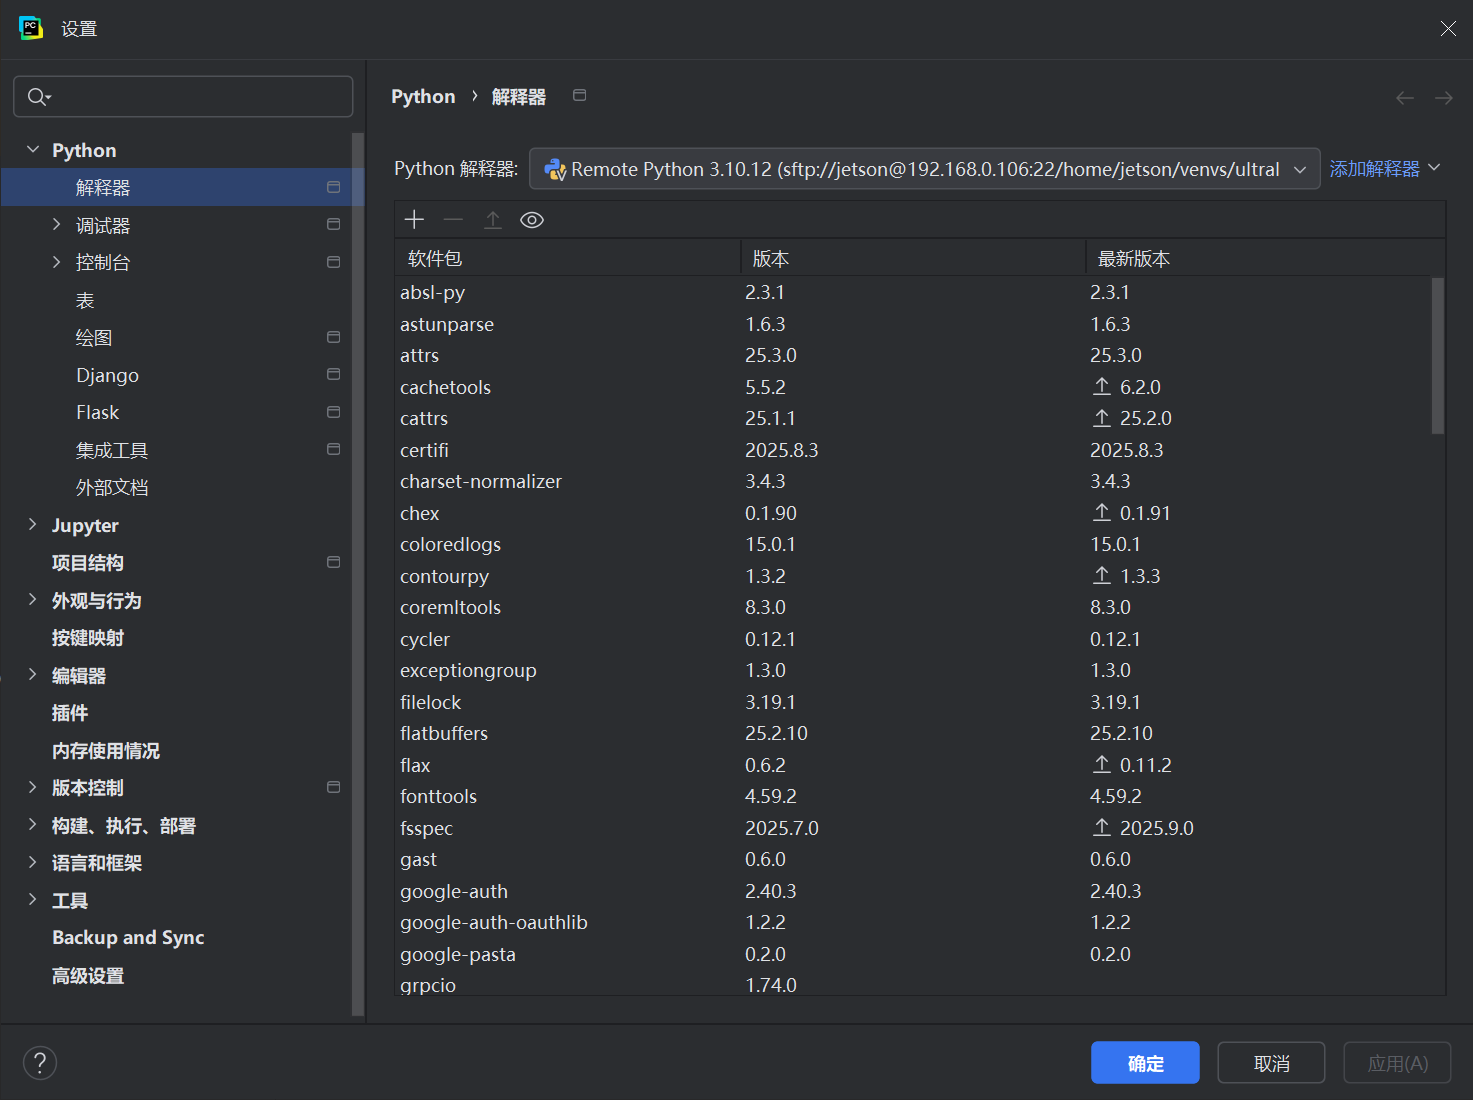Viewport: 1473px width, 1100px height.
Task: Sort by the 版本 column header
Action: 913,258
